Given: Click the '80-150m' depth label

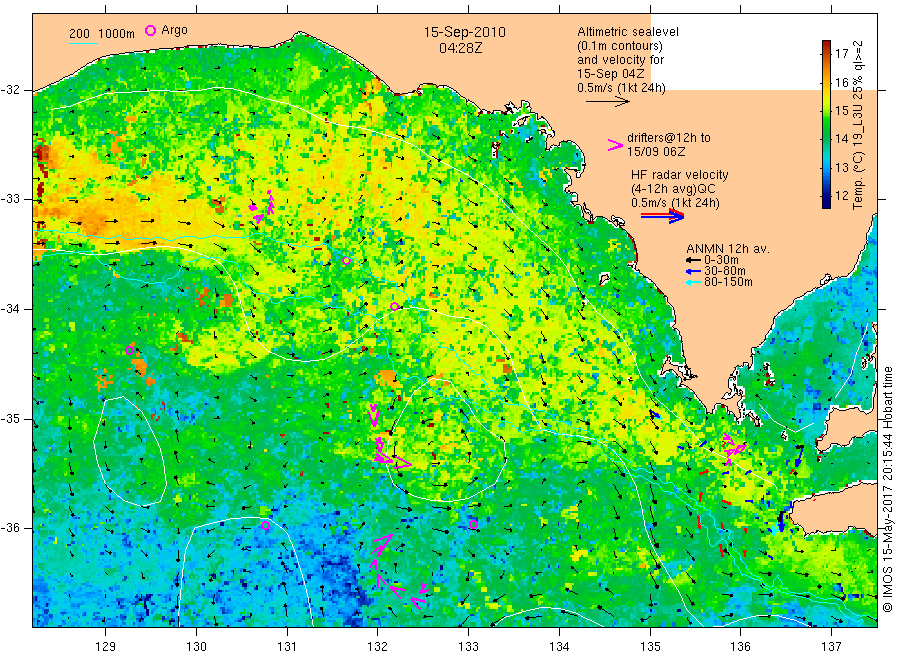Looking at the screenshot, I should pyautogui.click(x=728, y=282).
